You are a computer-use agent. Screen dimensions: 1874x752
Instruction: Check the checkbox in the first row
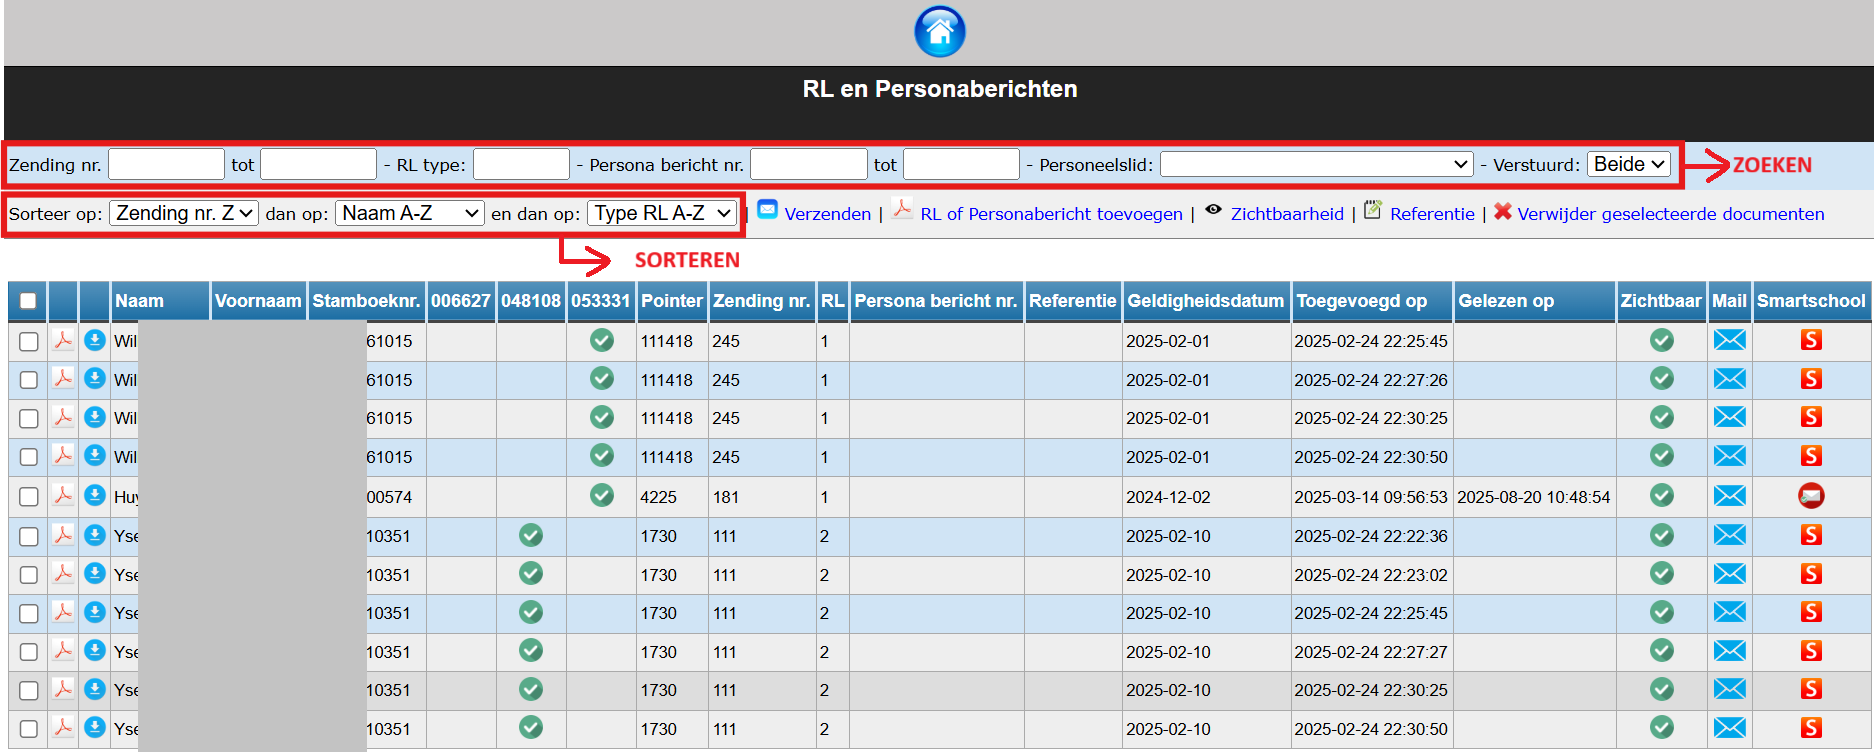pyautogui.click(x=29, y=342)
